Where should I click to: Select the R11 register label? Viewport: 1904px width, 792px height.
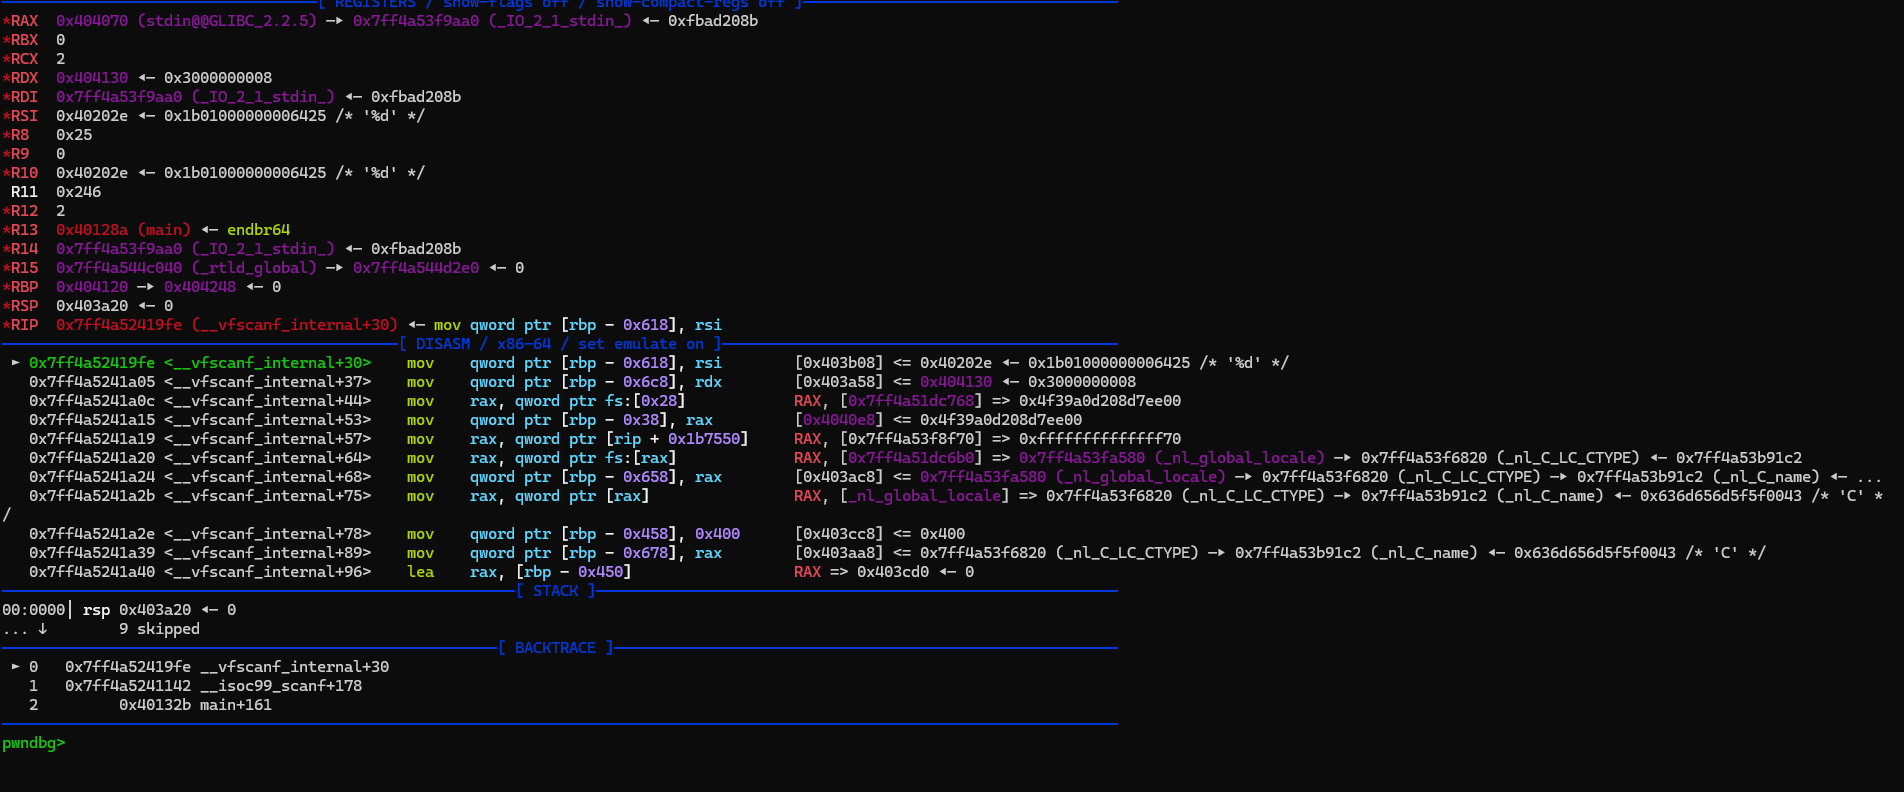[24, 192]
